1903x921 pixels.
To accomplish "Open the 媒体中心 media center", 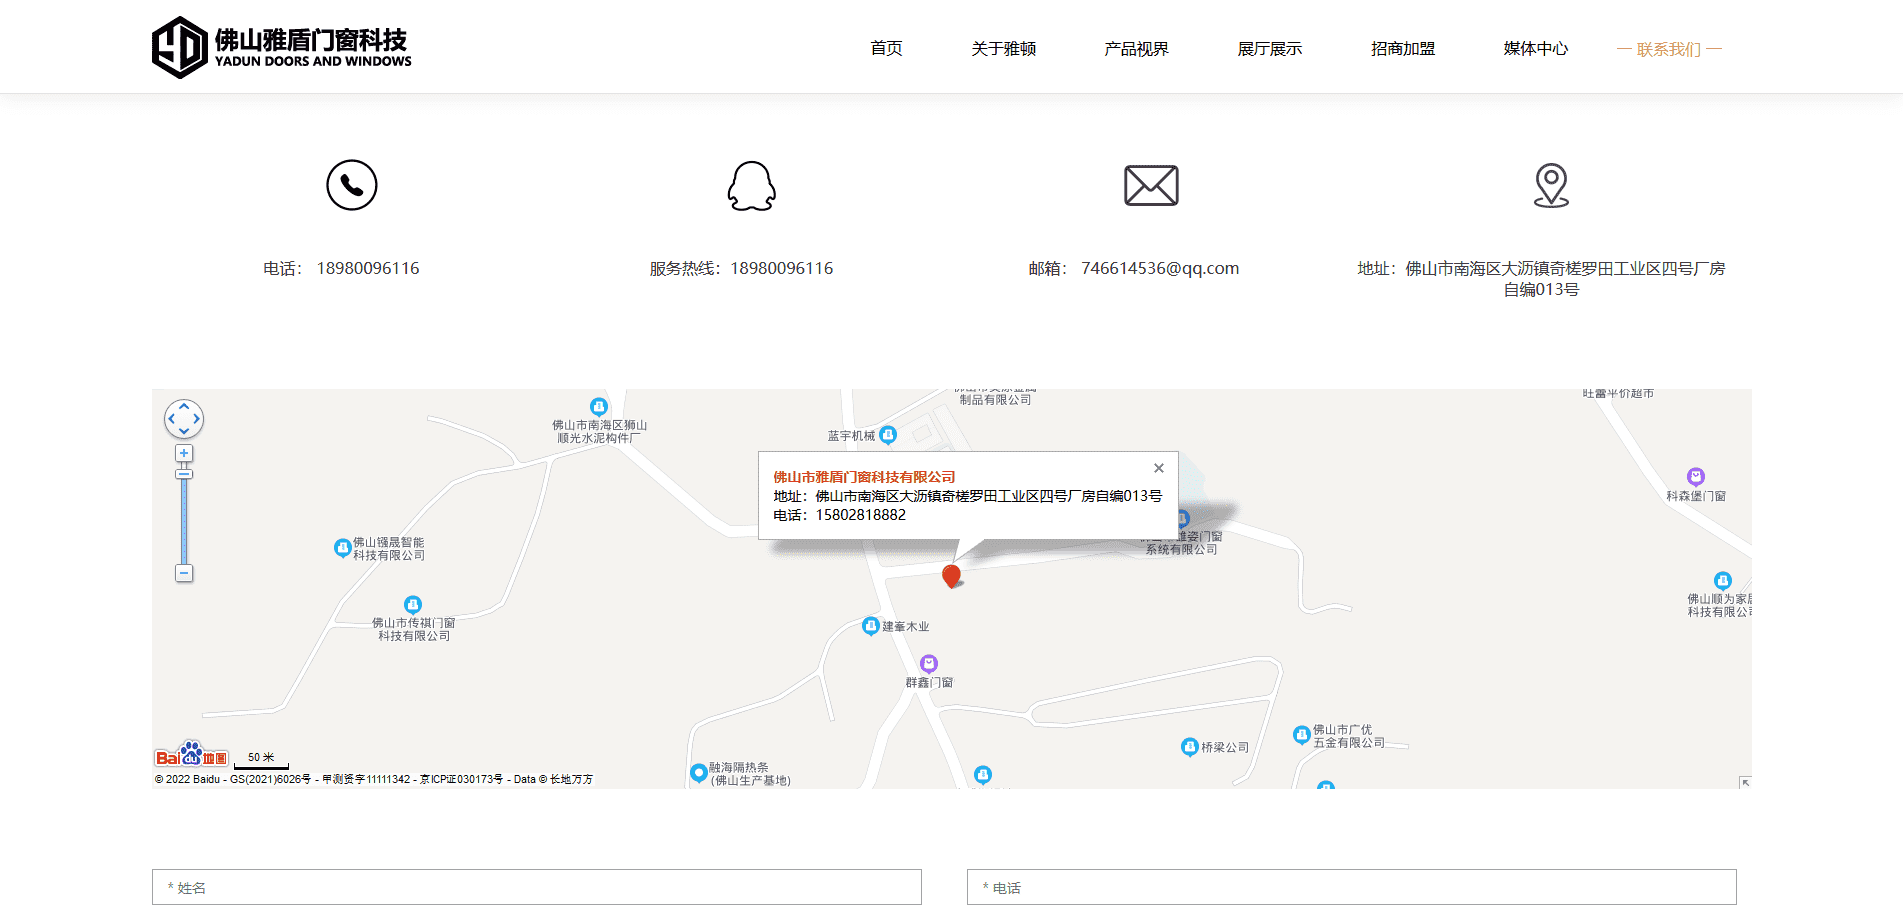I will tap(1535, 49).
